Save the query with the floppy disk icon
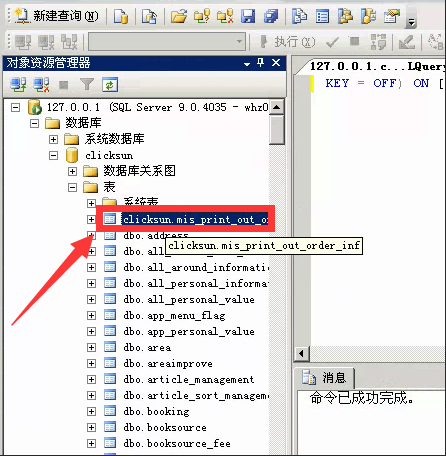 click(248, 16)
